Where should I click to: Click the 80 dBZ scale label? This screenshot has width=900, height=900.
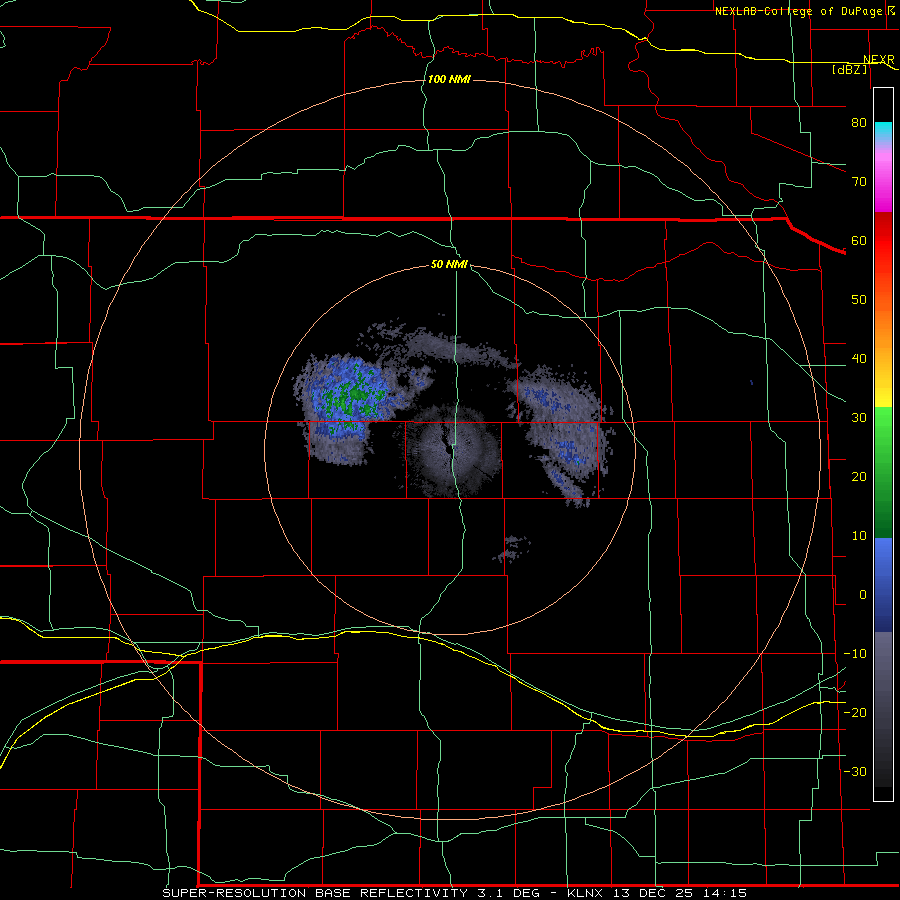pyautogui.click(x=859, y=122)
